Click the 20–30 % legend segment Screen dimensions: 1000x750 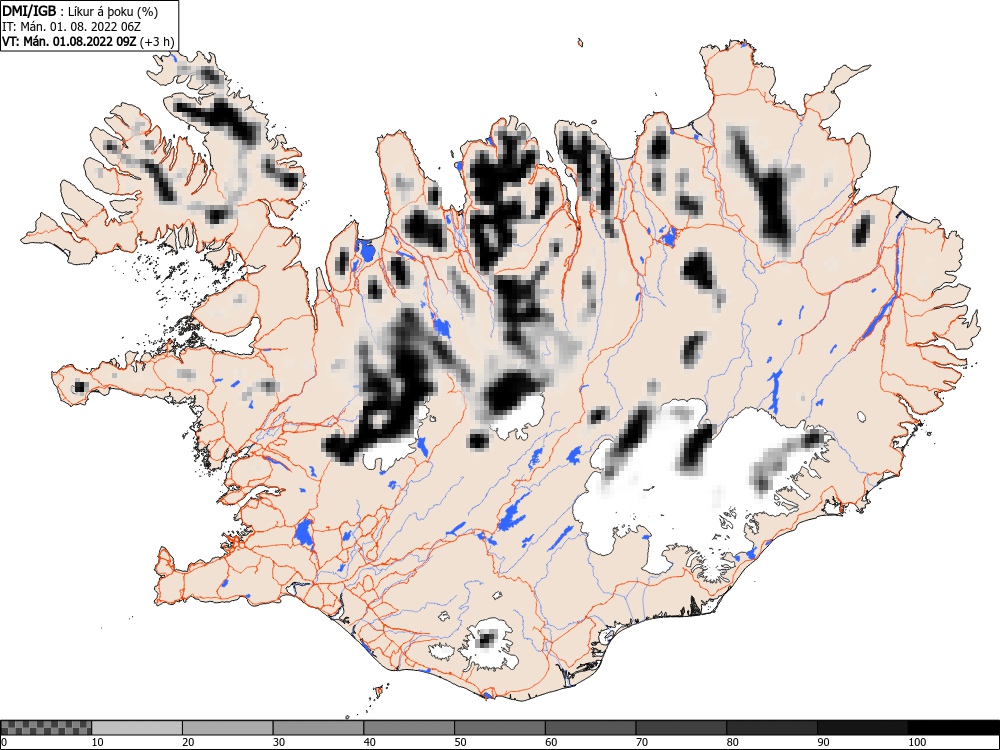pos(228,728)
